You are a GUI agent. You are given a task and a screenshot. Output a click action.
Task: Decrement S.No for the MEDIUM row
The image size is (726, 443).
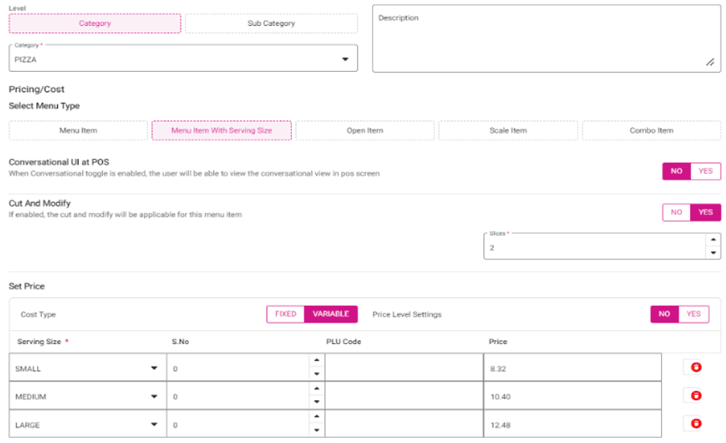pos(316,403)
